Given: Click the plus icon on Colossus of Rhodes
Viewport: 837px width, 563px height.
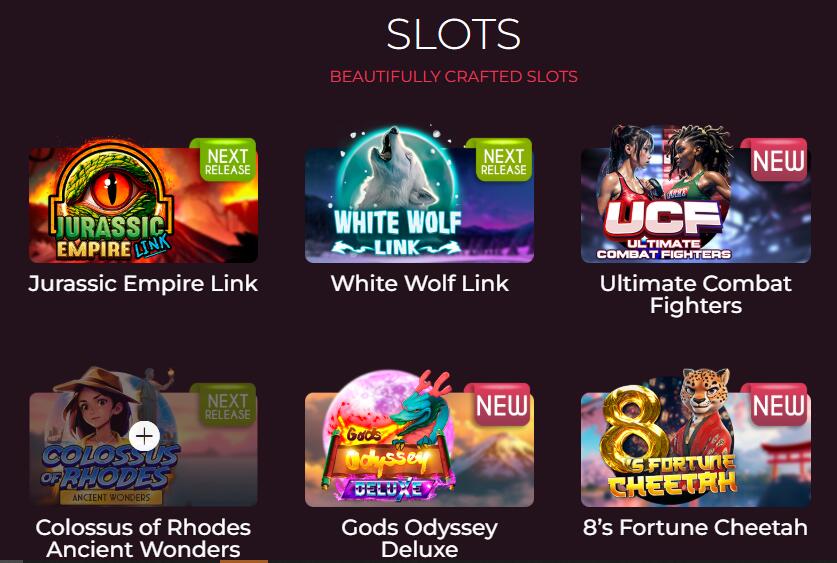Looking at the screenshot, I should [x=144, y=437].
